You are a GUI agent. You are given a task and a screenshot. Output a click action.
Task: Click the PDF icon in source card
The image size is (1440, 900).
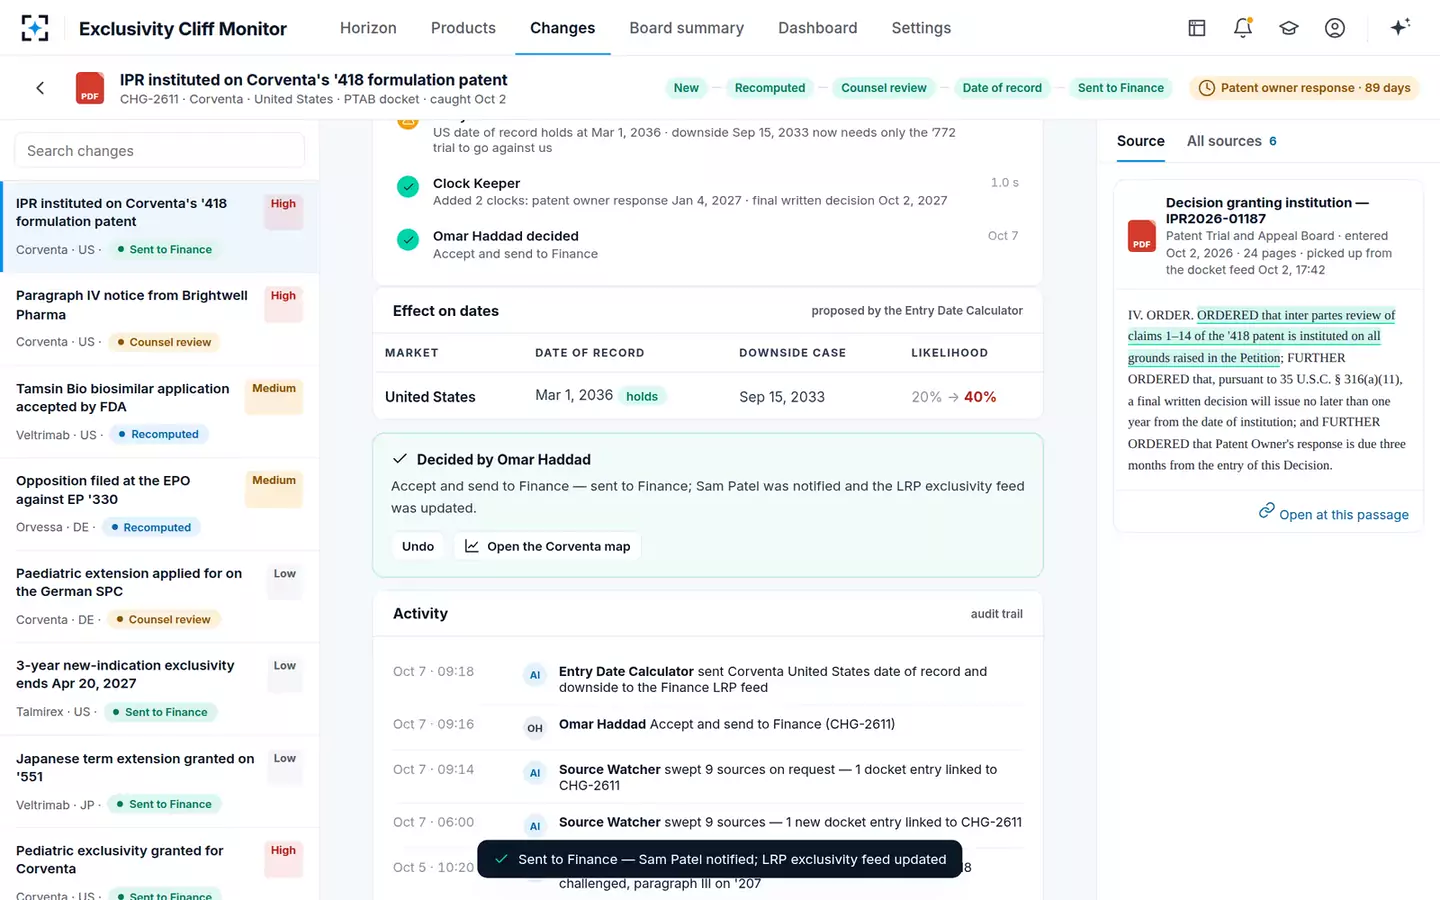(1142, 236)
